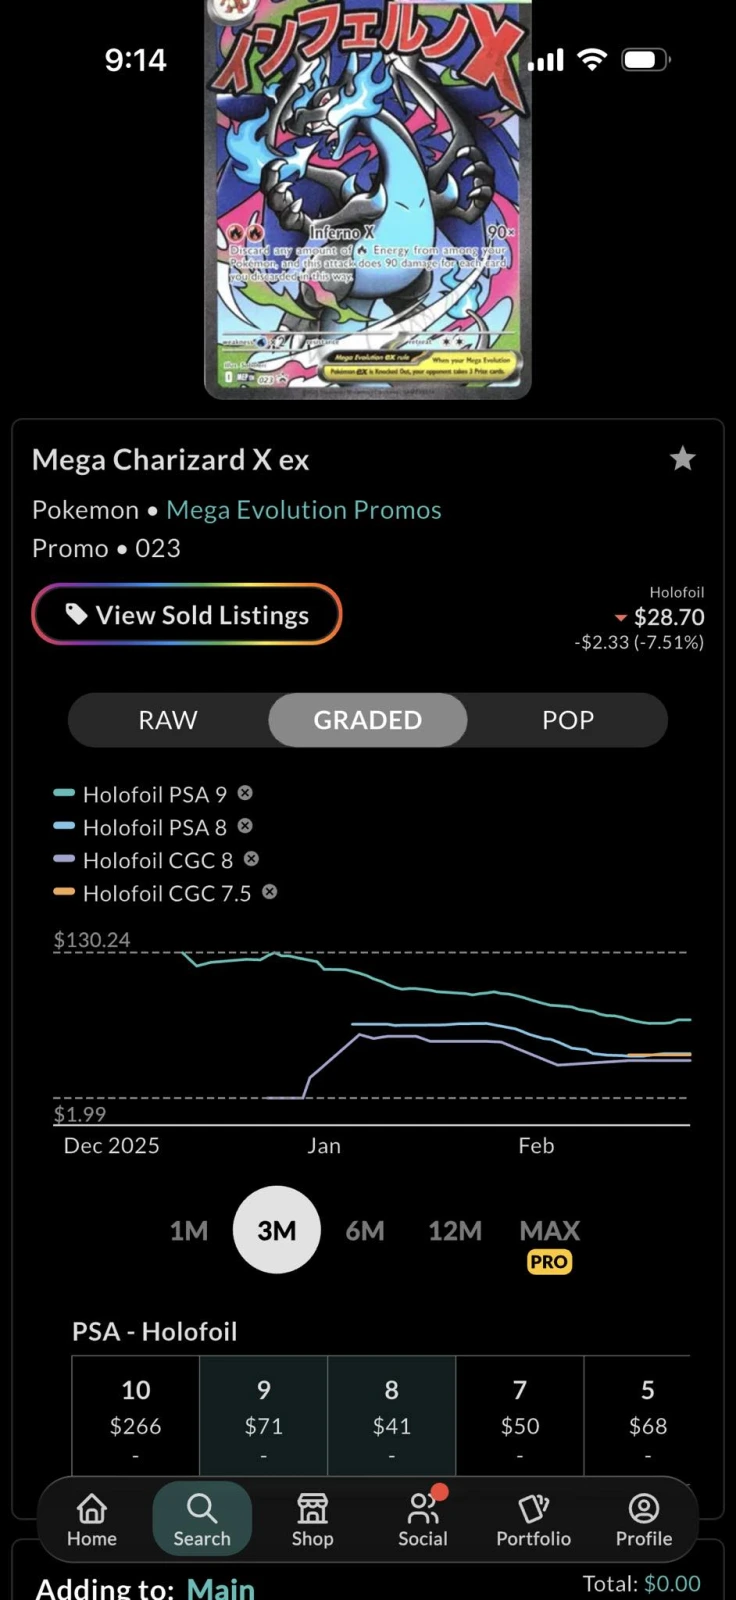Remove Holofoil PSA 8 series from chart

tap(245, 826)
